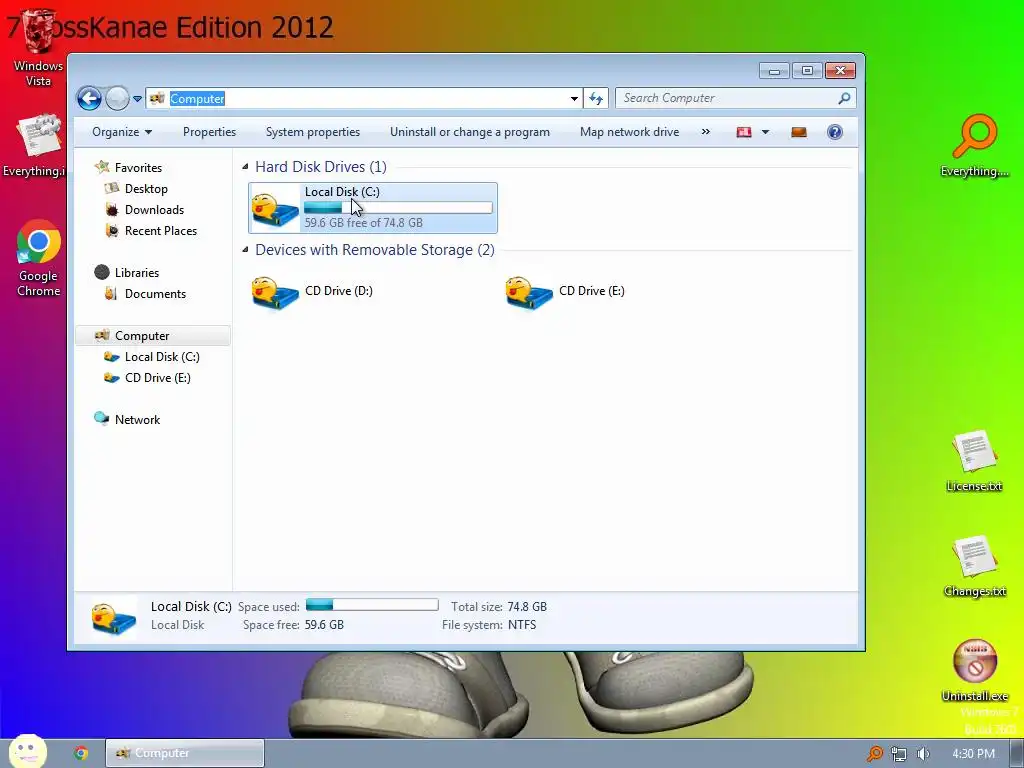Open the view options dropdown arrow

click(765, 133)
